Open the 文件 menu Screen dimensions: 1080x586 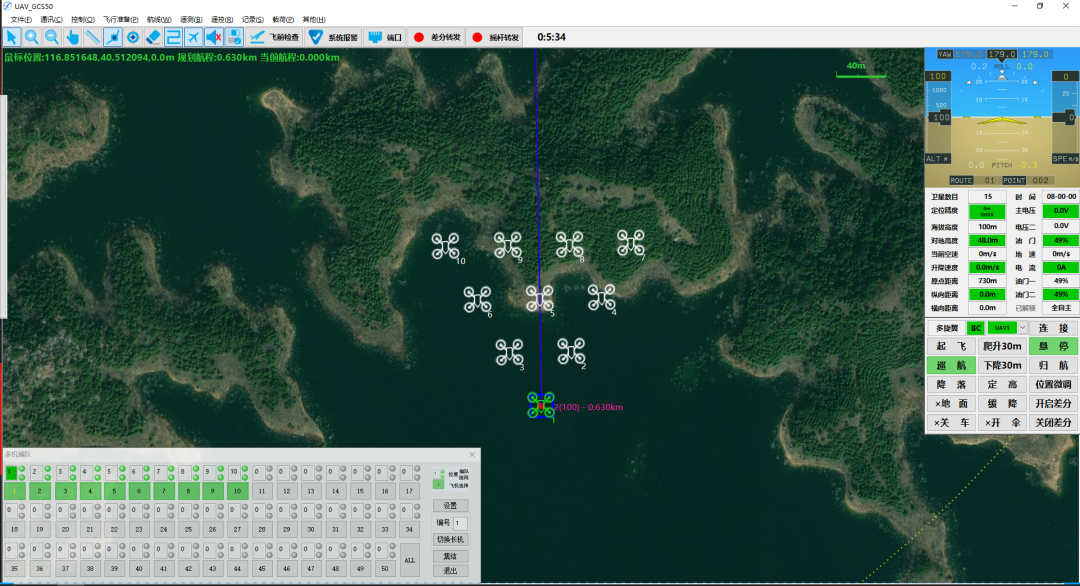pyautogui.click(x=21, y=19)
